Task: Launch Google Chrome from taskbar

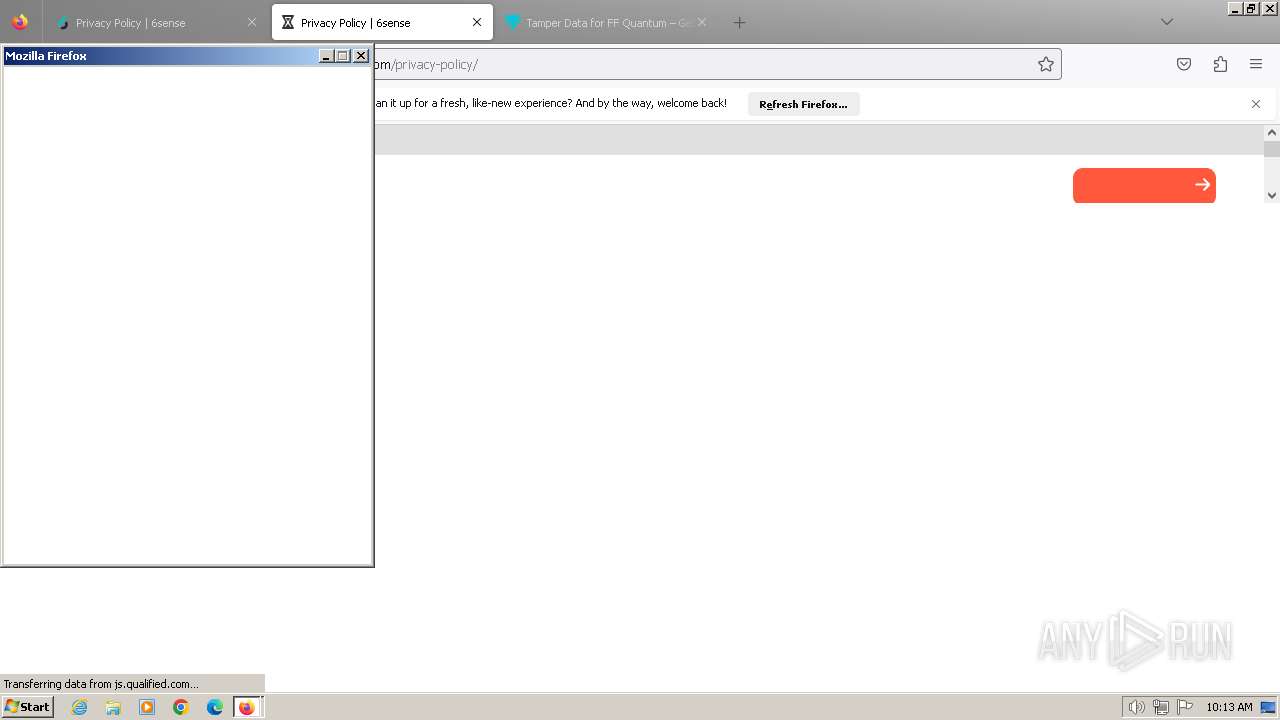Action: [x=181, y=707]
